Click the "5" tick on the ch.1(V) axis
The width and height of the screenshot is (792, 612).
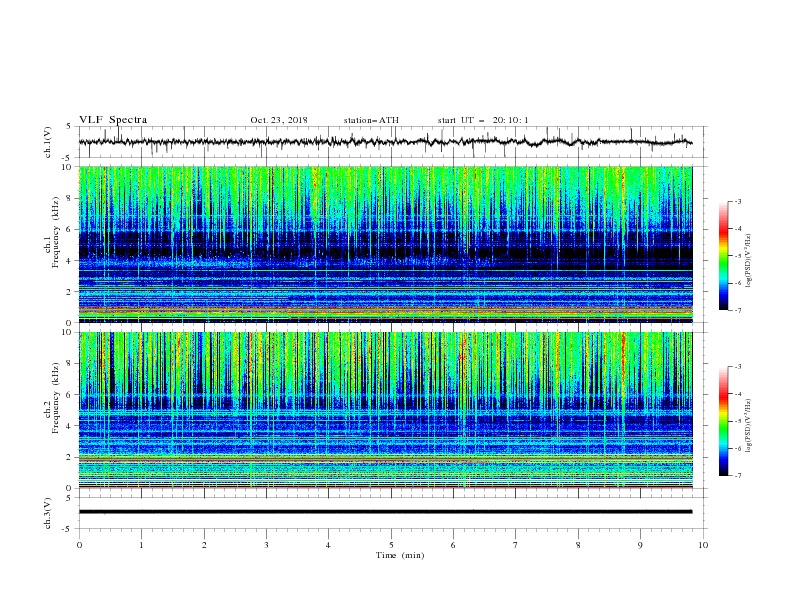(71, 127)
